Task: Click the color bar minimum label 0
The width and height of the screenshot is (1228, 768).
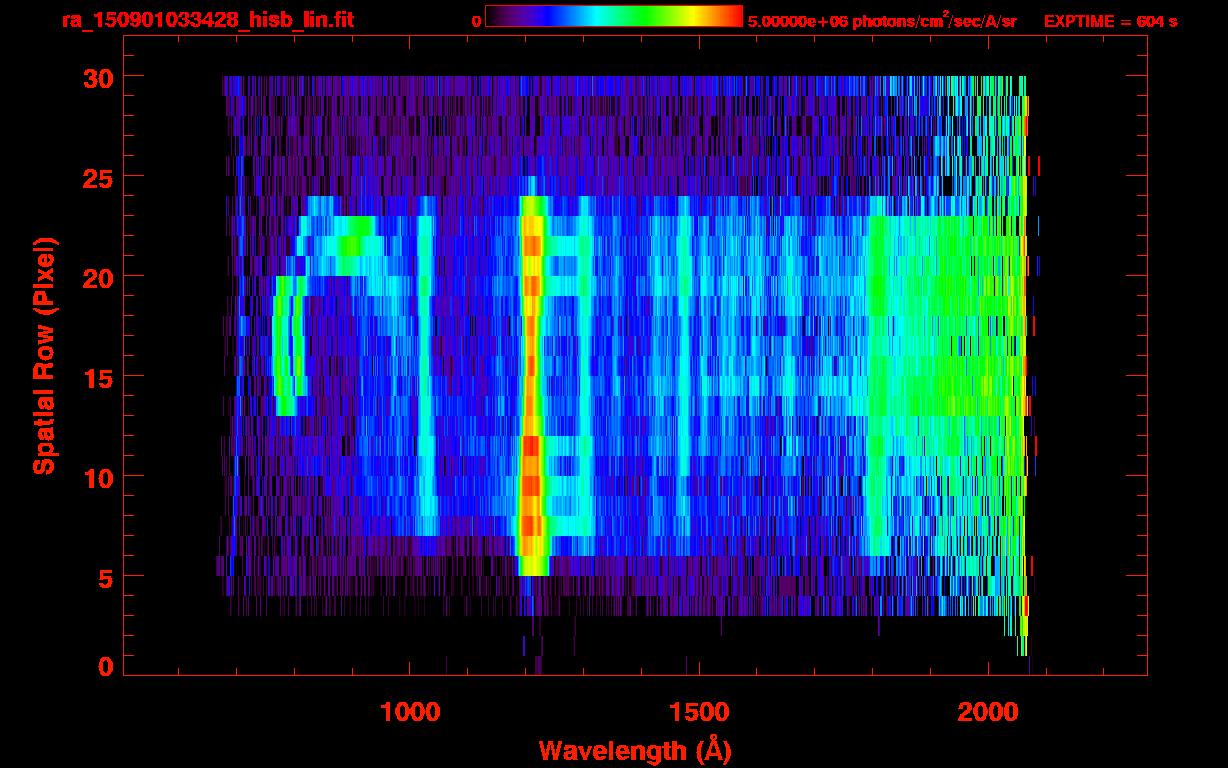Action: 477,21
